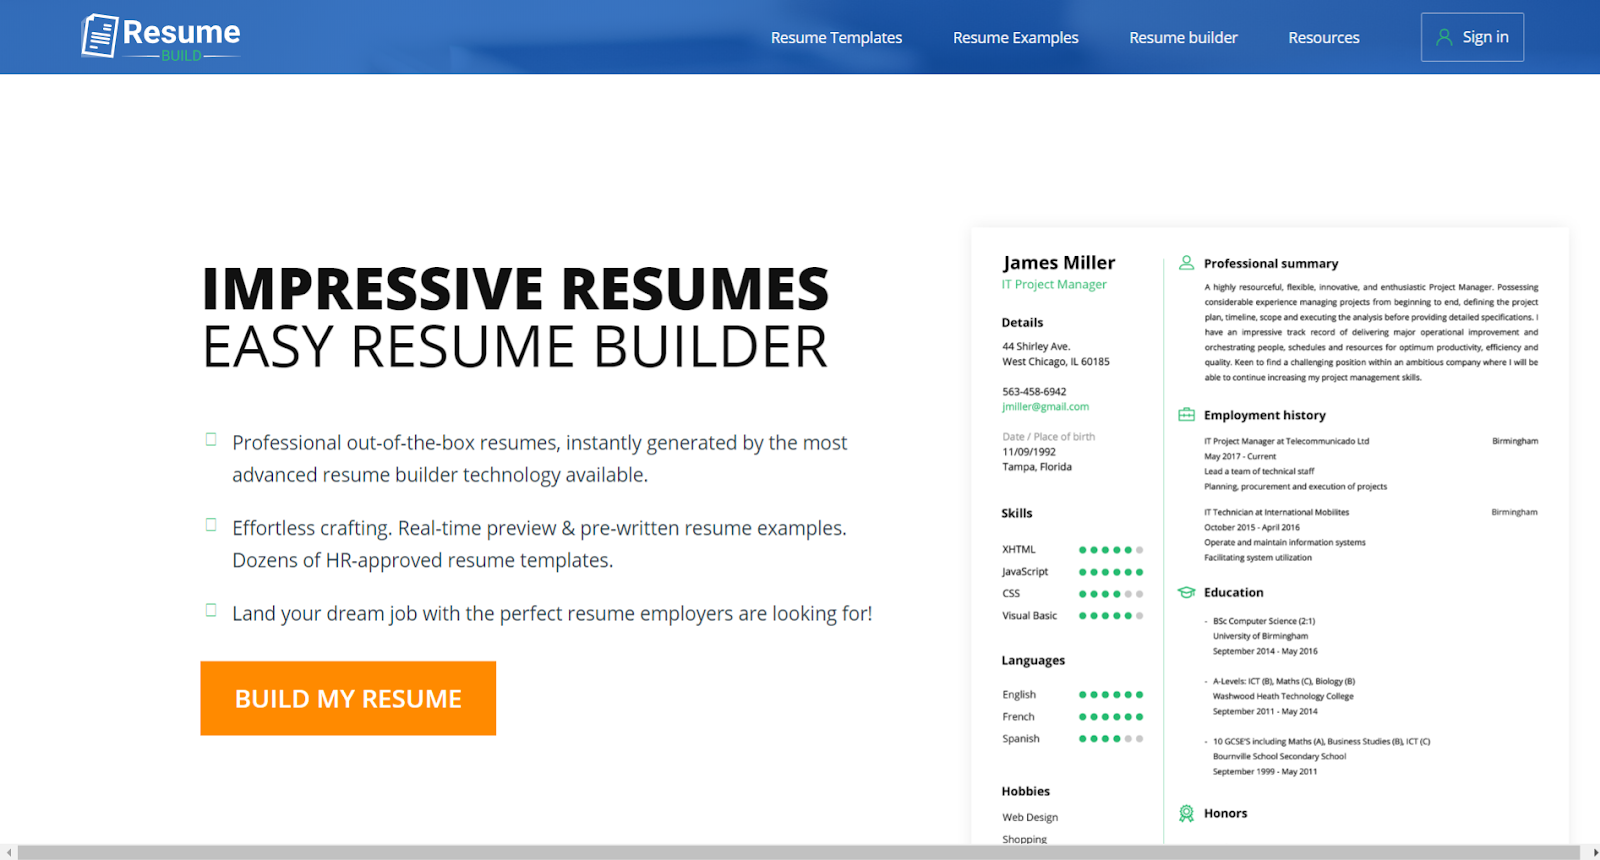This screenshot has height=860, width=1600.
Task: Click the Spanish language rating dots
Action: tap(1111, 739)
